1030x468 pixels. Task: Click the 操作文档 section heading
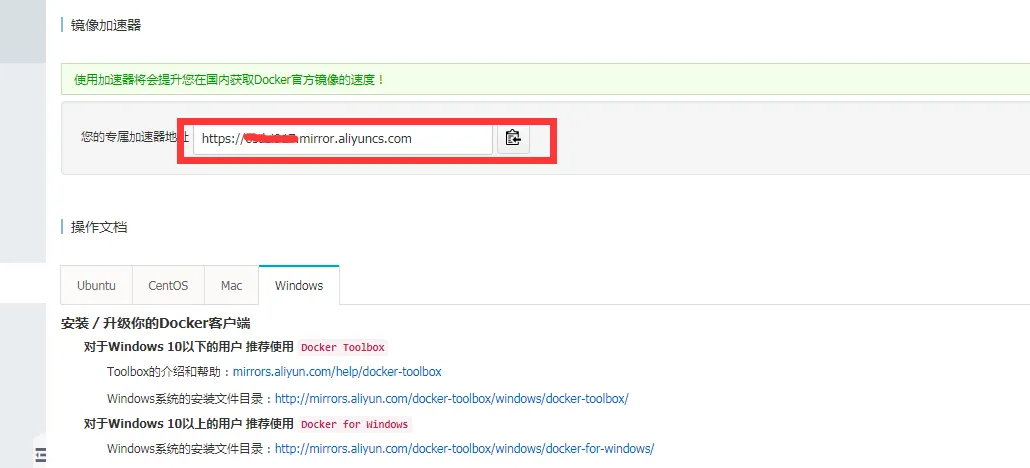pos(99,227)
